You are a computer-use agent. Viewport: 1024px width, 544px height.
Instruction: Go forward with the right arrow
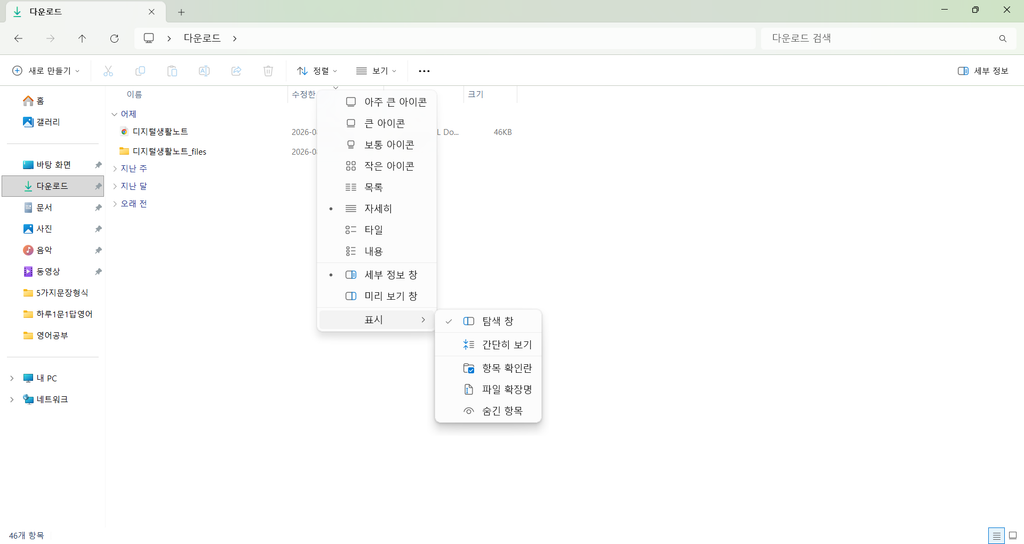click(50, 39)
